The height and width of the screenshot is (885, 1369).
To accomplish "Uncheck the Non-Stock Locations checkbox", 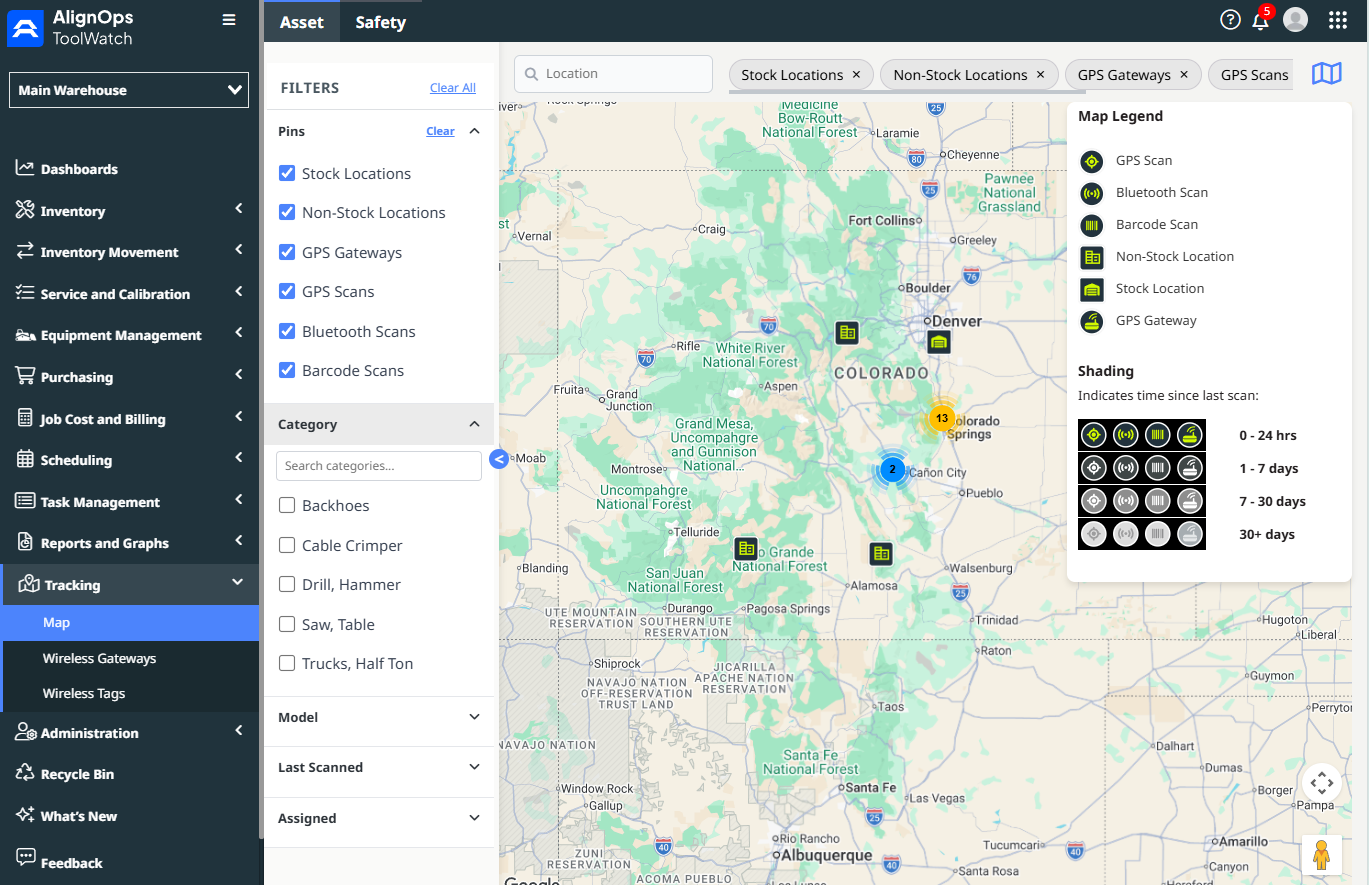I will [287, 212].
